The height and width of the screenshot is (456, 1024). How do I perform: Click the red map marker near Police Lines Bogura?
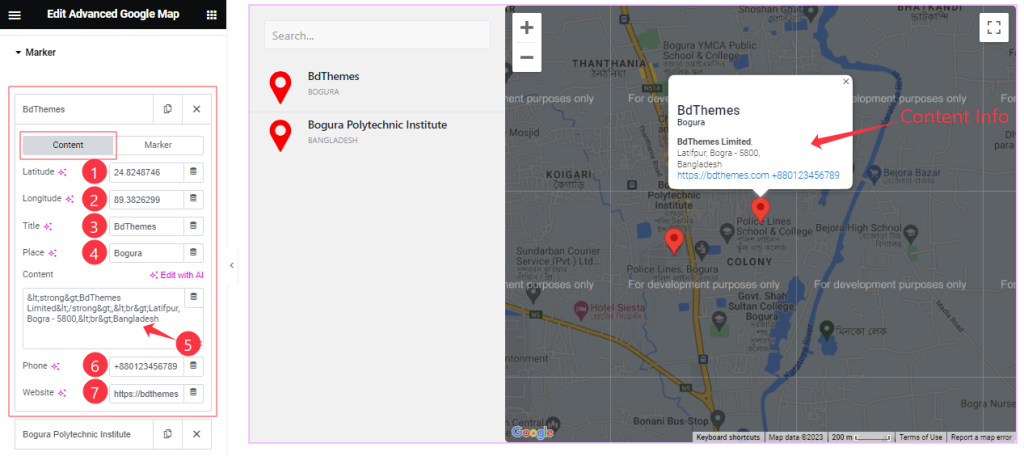674,241
